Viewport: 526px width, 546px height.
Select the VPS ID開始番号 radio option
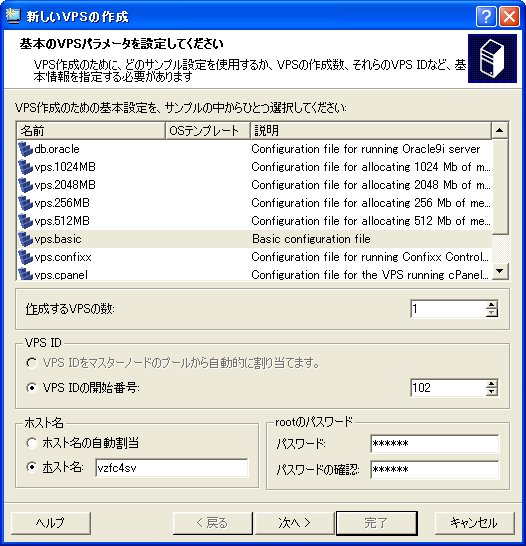pyautogui.click(x=32, y=388)
